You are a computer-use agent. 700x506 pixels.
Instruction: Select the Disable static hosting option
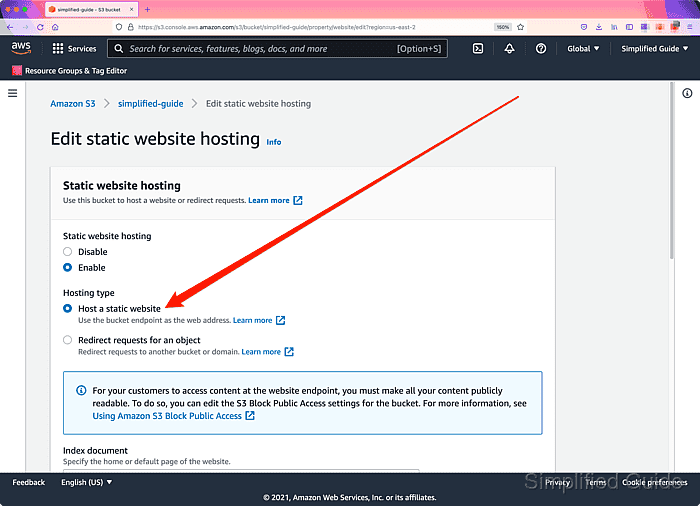(67, 251)
